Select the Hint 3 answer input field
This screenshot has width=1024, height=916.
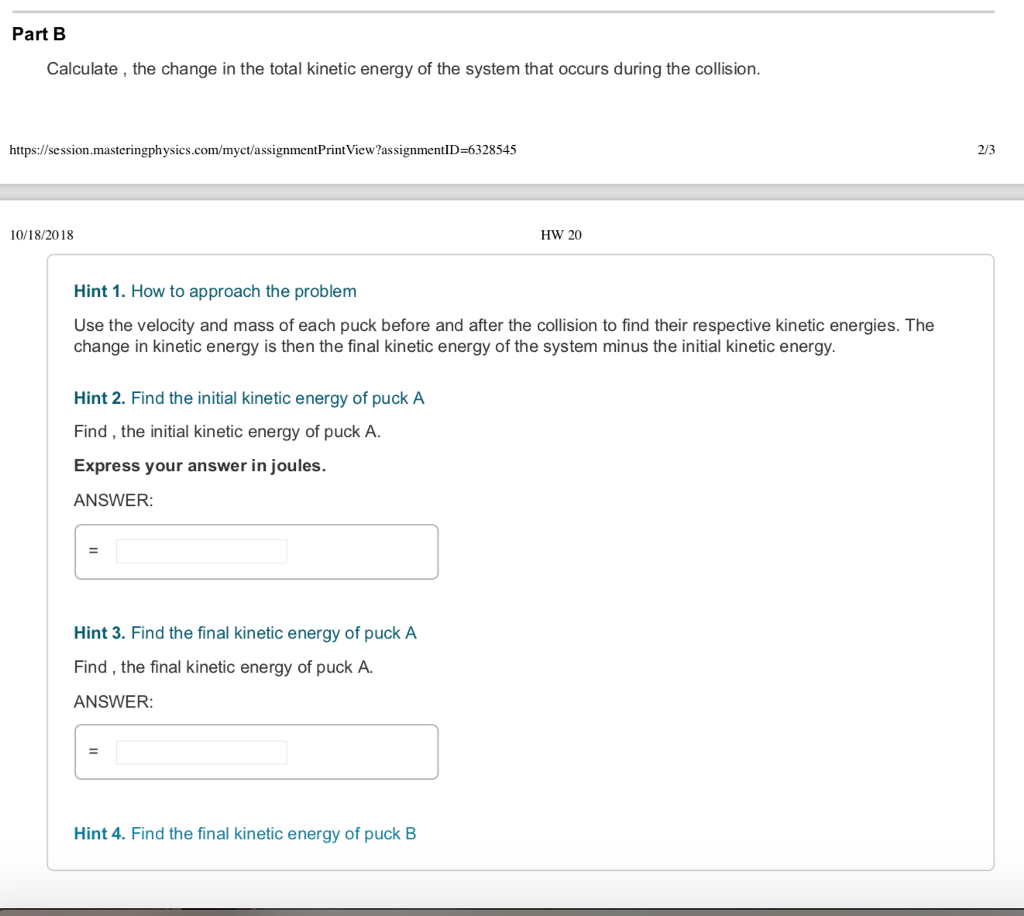tap(200, 751)
